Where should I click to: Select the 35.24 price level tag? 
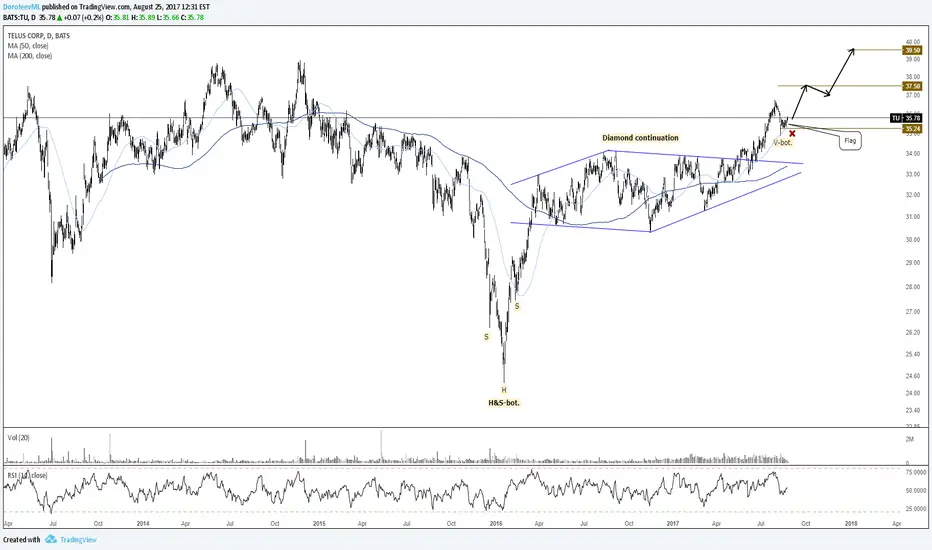tap(912, 128)
